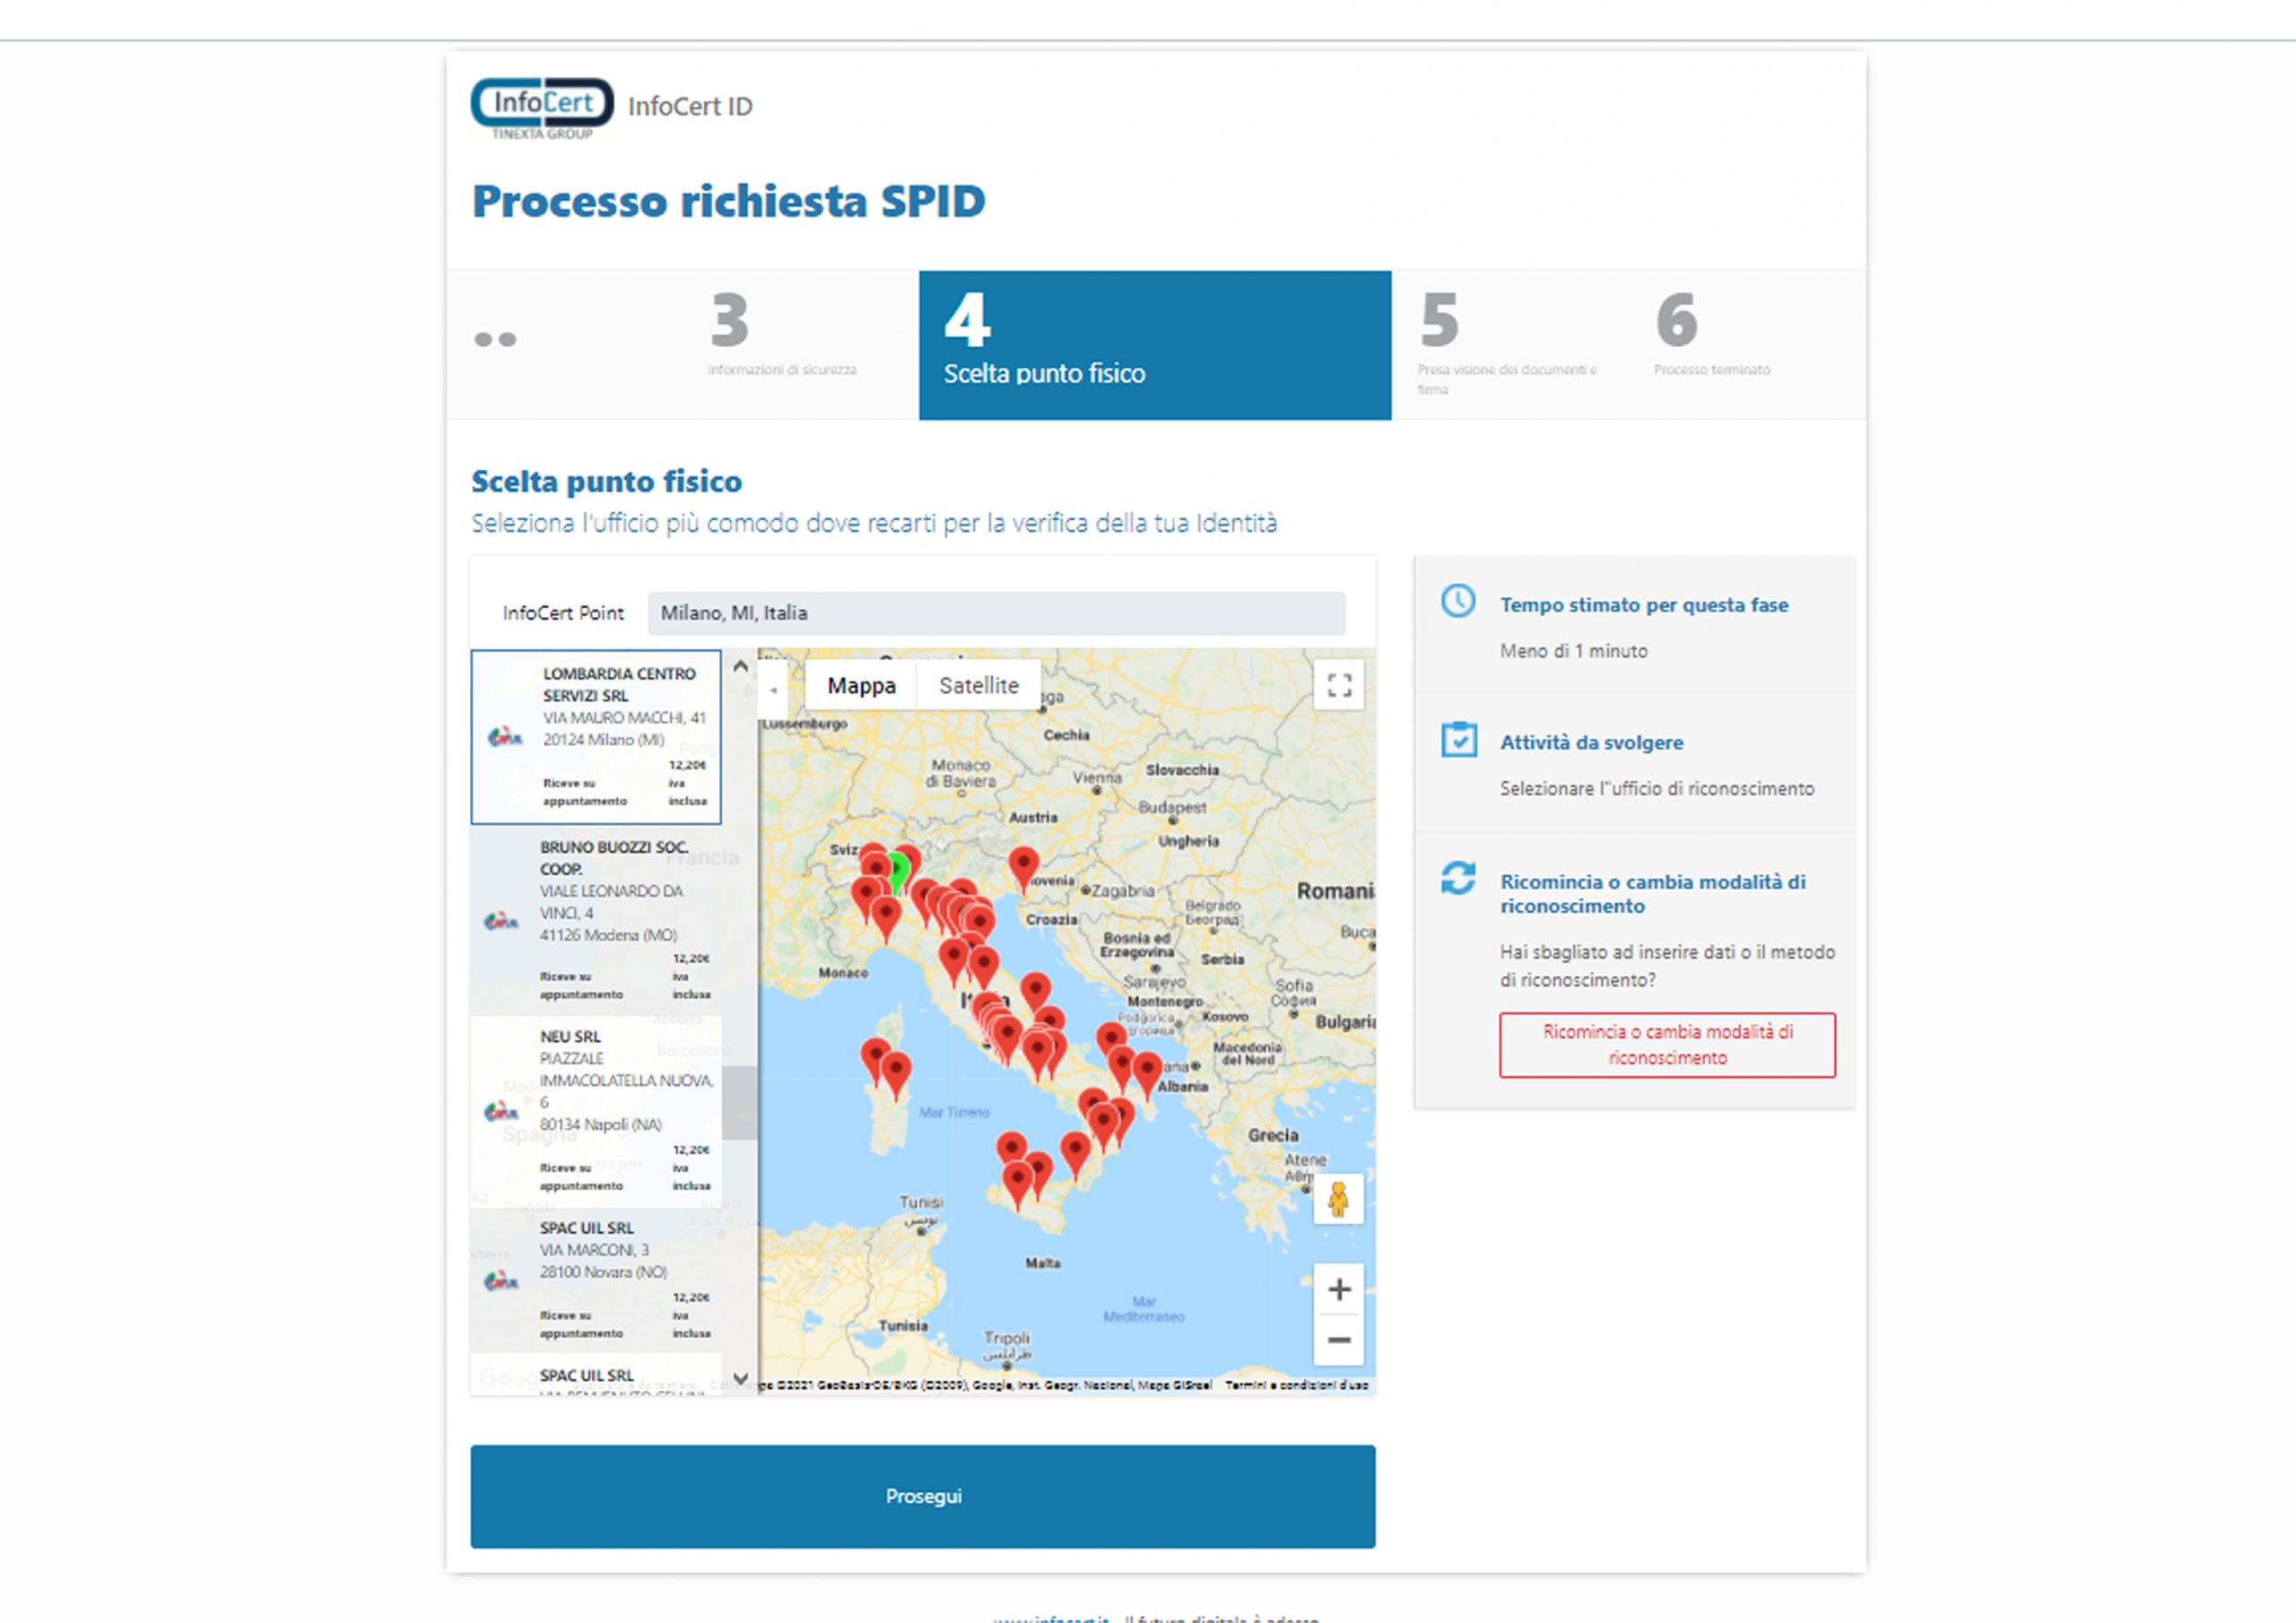Click the Meno di 1 minuto text
The width and height of the screenshot is (2296, 1623).
click(x=1573, y=651)
